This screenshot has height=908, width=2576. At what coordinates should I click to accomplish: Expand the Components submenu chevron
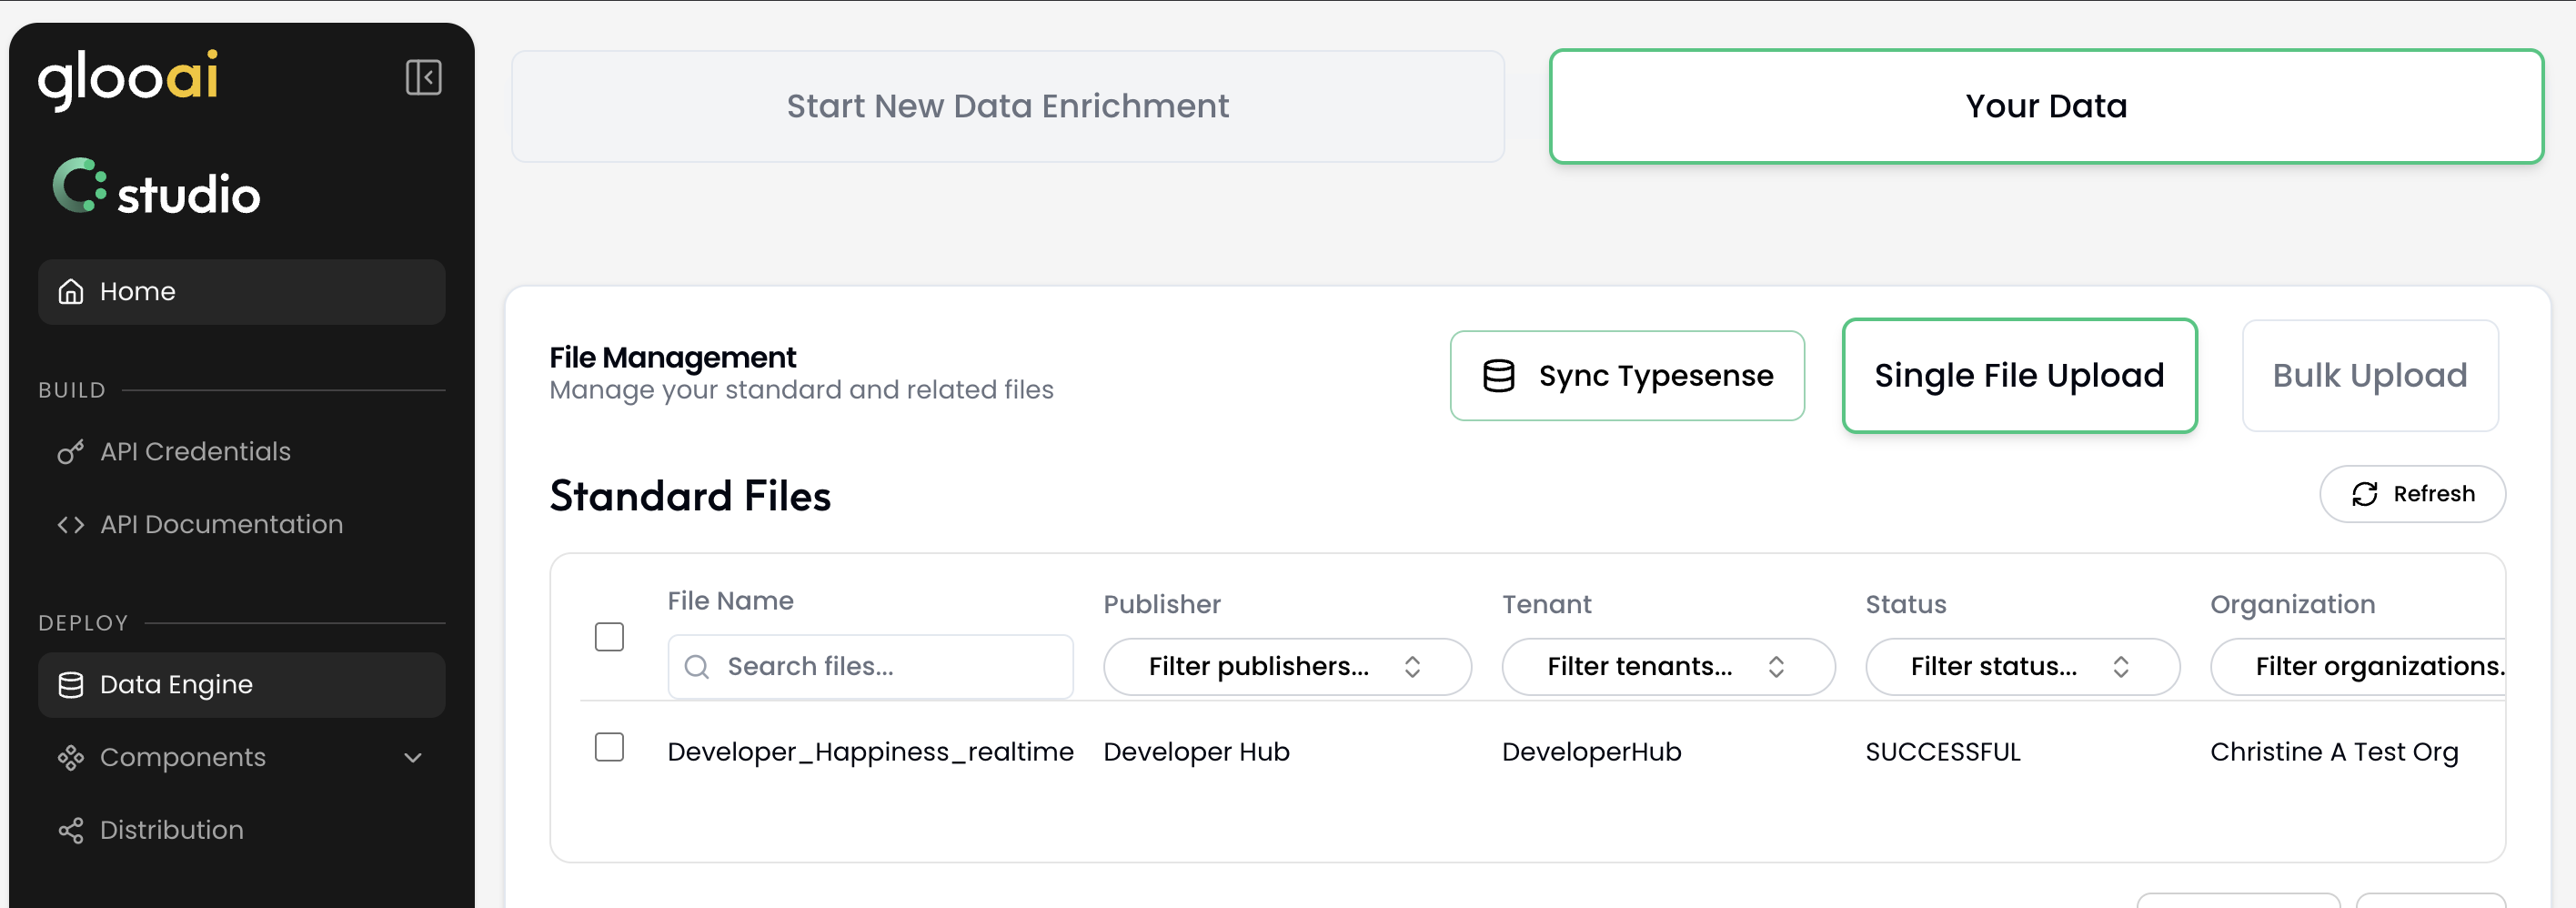click(413, 757)
